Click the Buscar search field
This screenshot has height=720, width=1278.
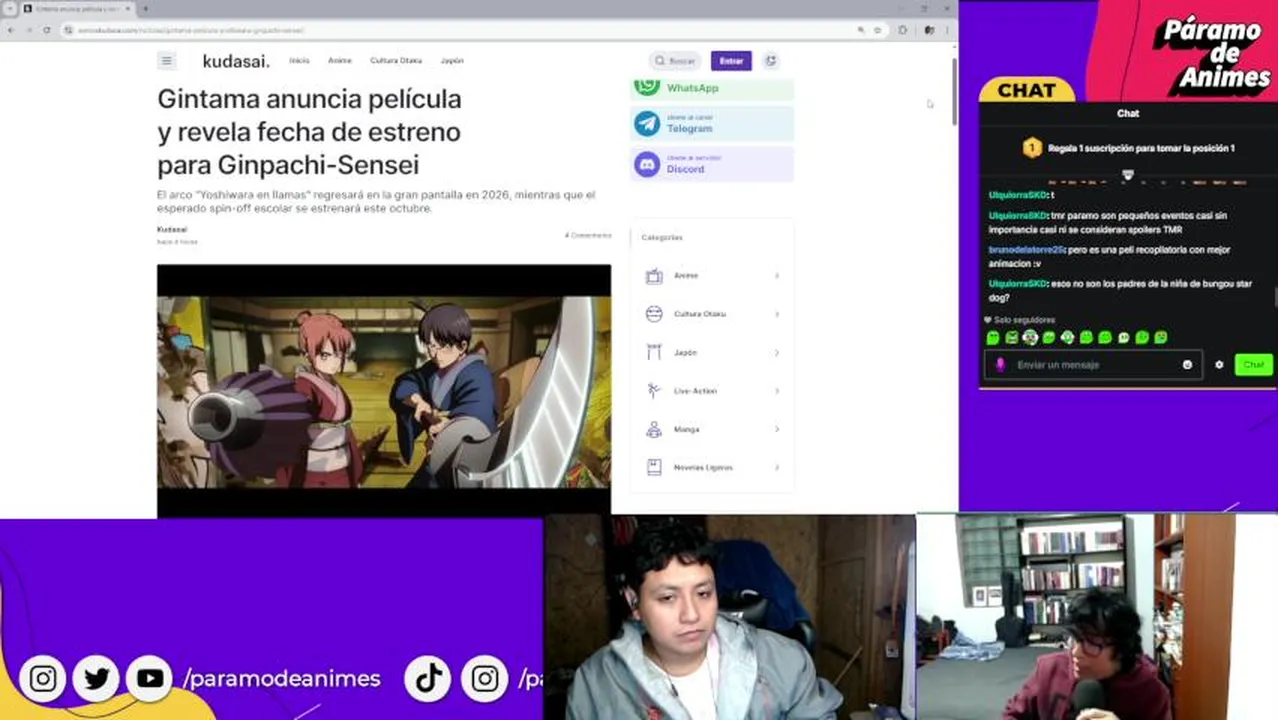click(675, 61)
